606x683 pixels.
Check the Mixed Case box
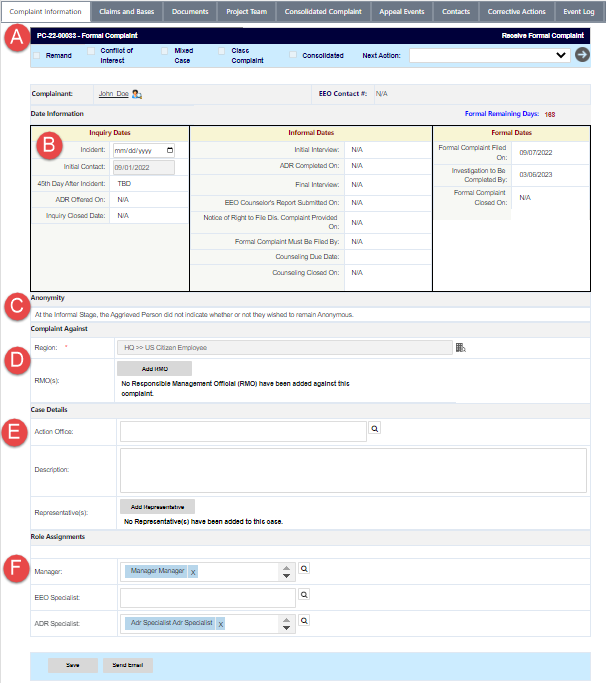coord(164,51)
